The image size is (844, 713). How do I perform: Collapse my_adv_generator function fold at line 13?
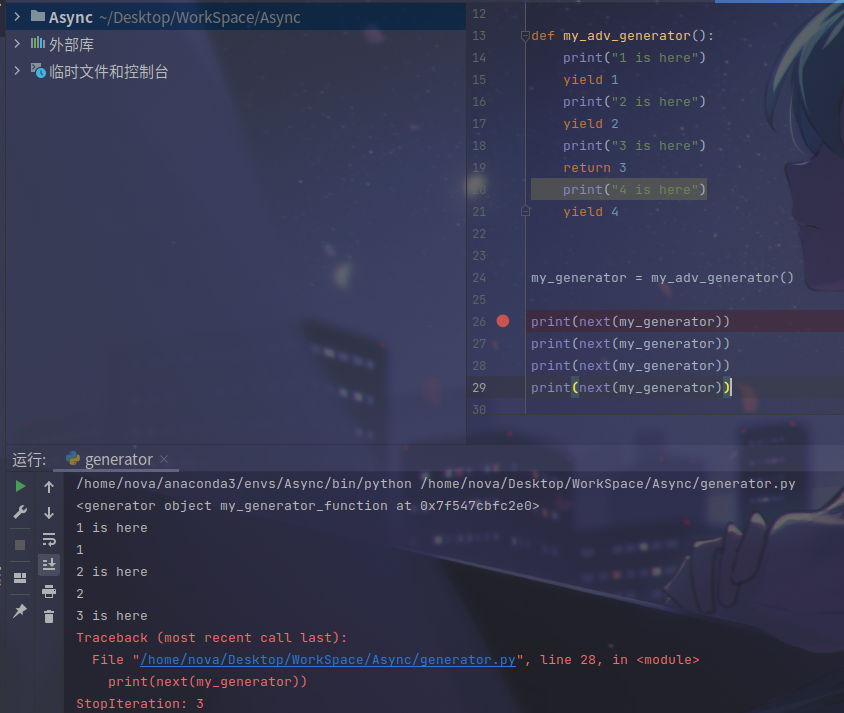click(x=525, y=36)
